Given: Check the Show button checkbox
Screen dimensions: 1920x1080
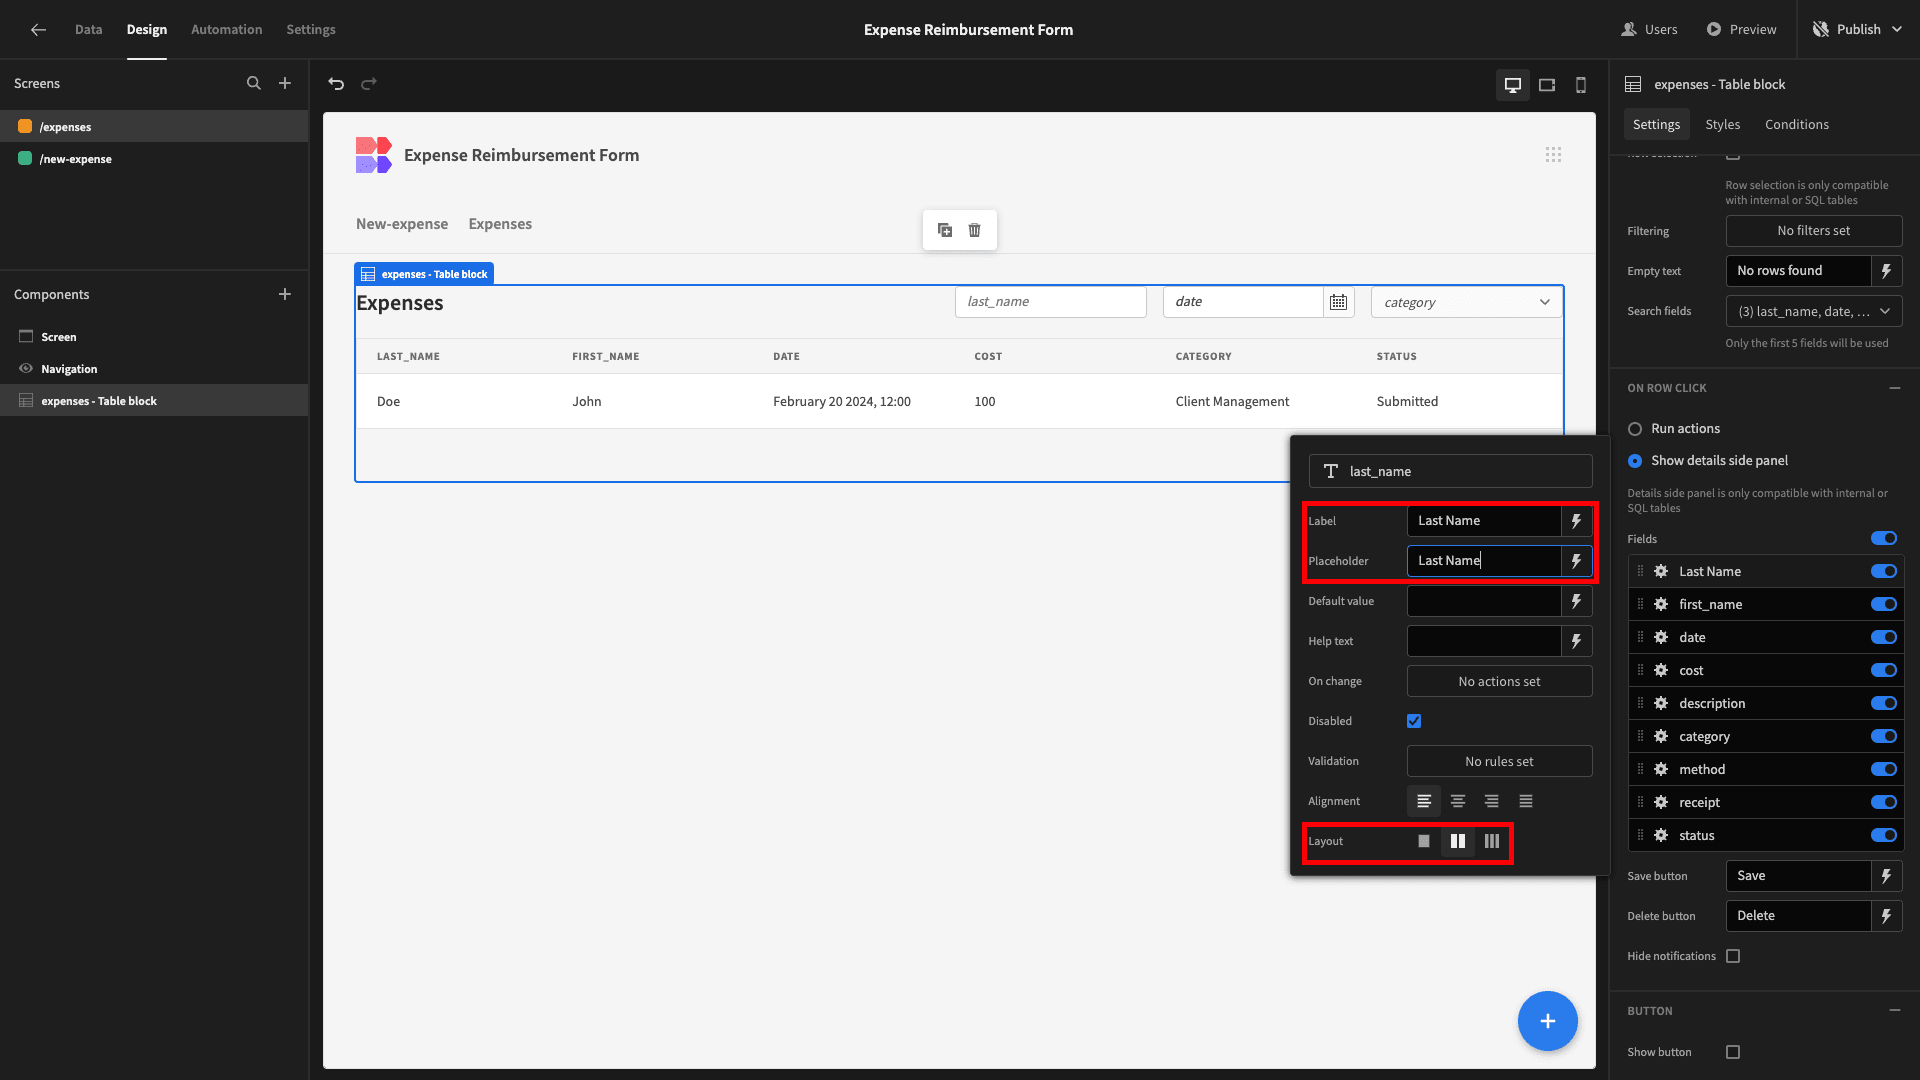Looking at the screenshot, I should [1733, 1052].
